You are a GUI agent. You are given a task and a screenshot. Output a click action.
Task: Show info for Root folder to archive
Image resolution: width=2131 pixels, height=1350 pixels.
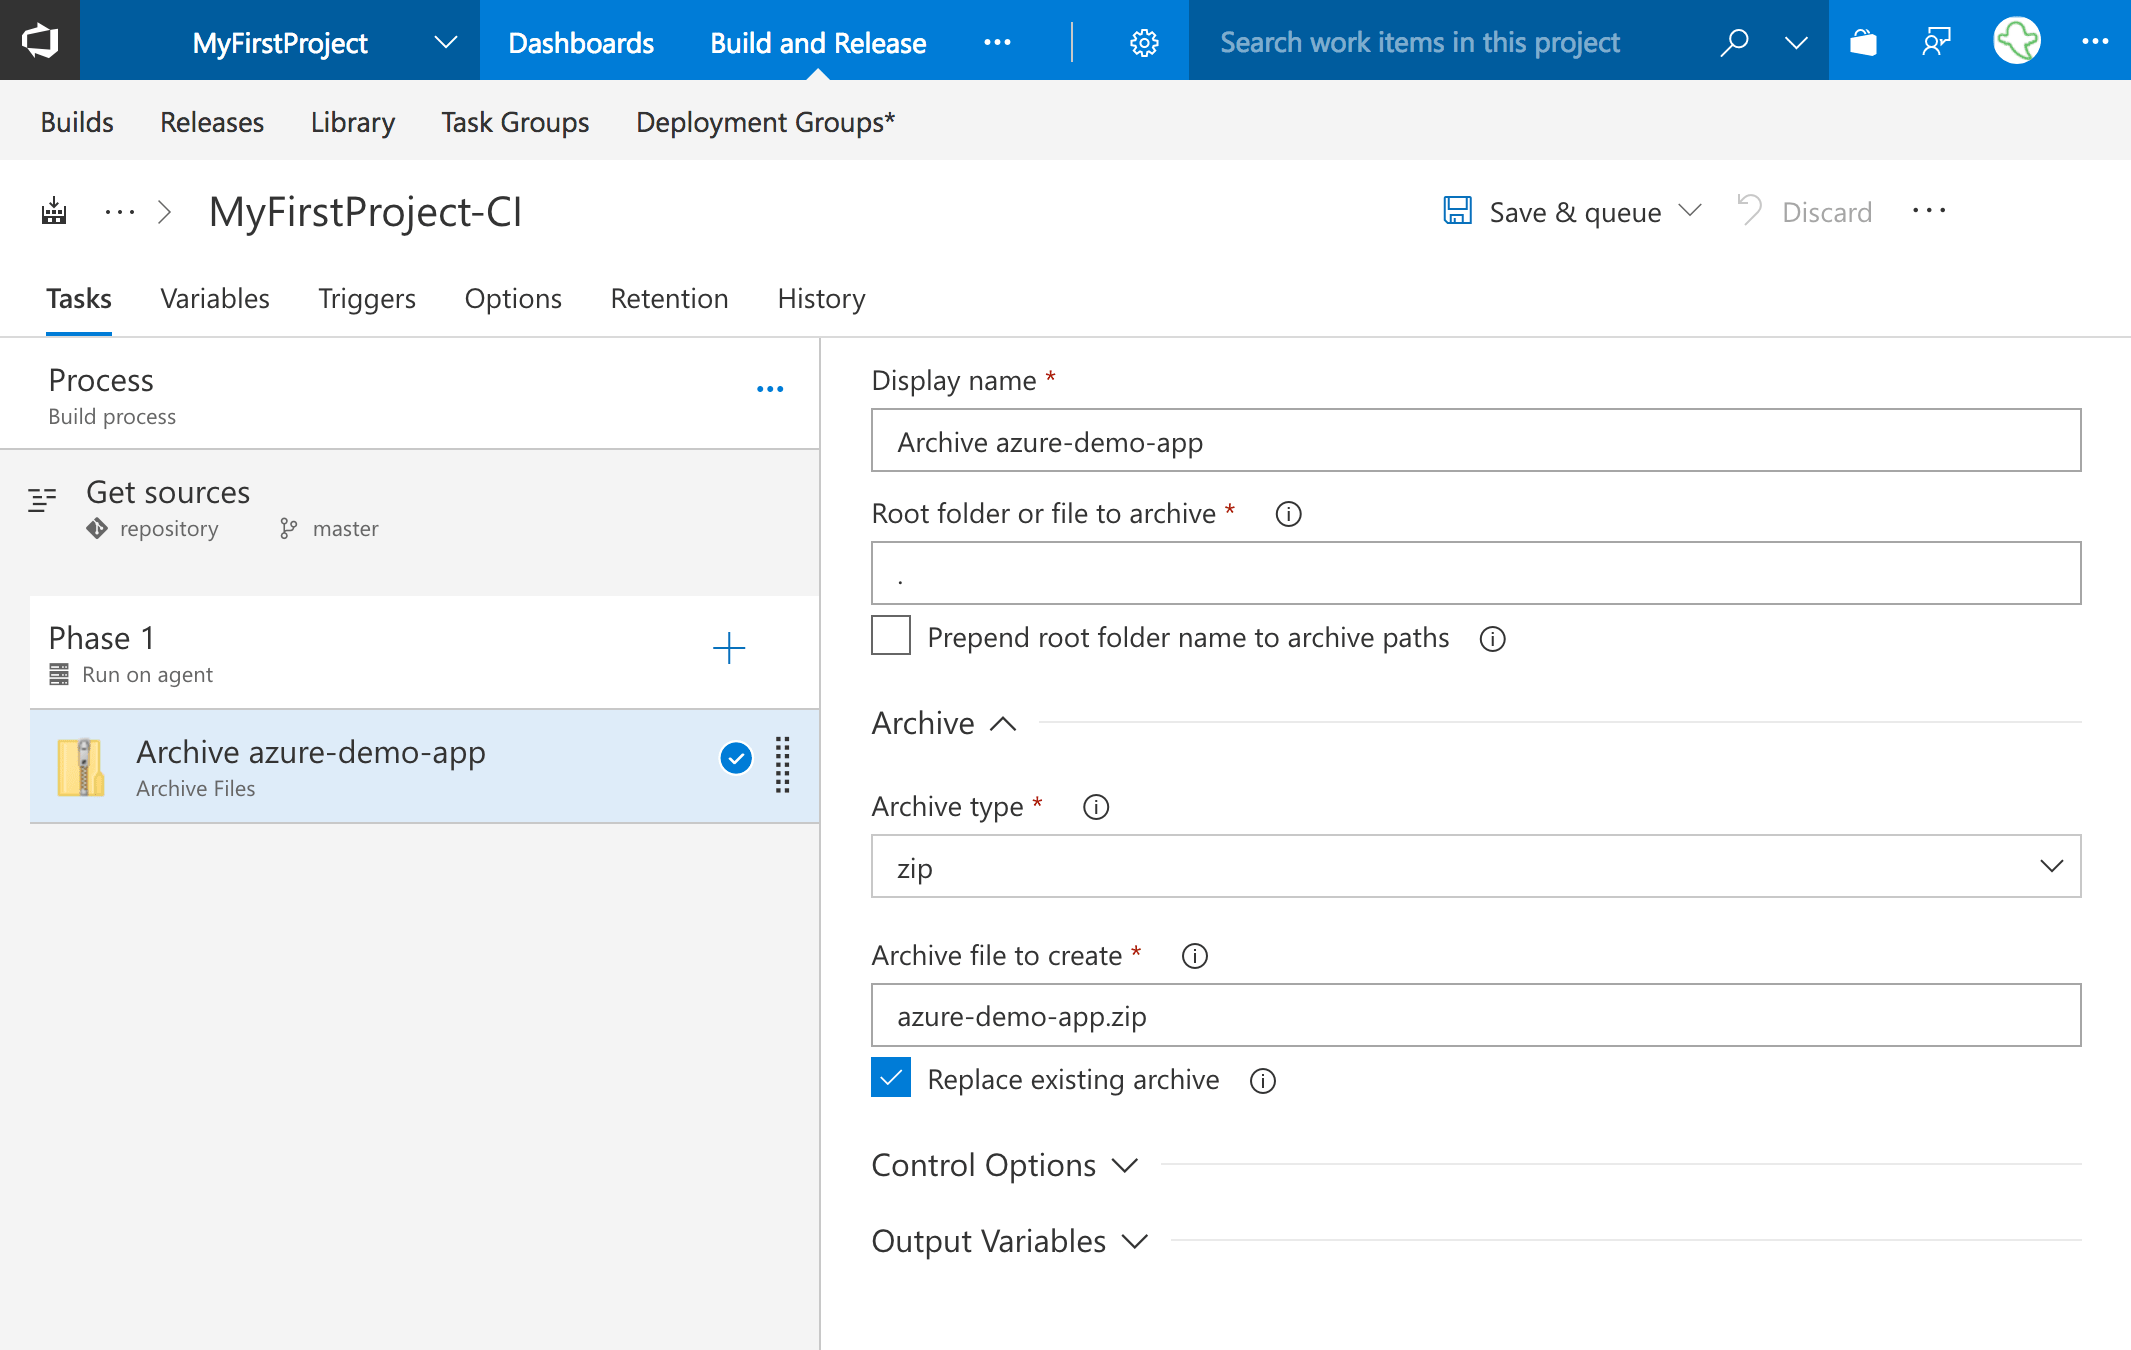[1288, 514]
